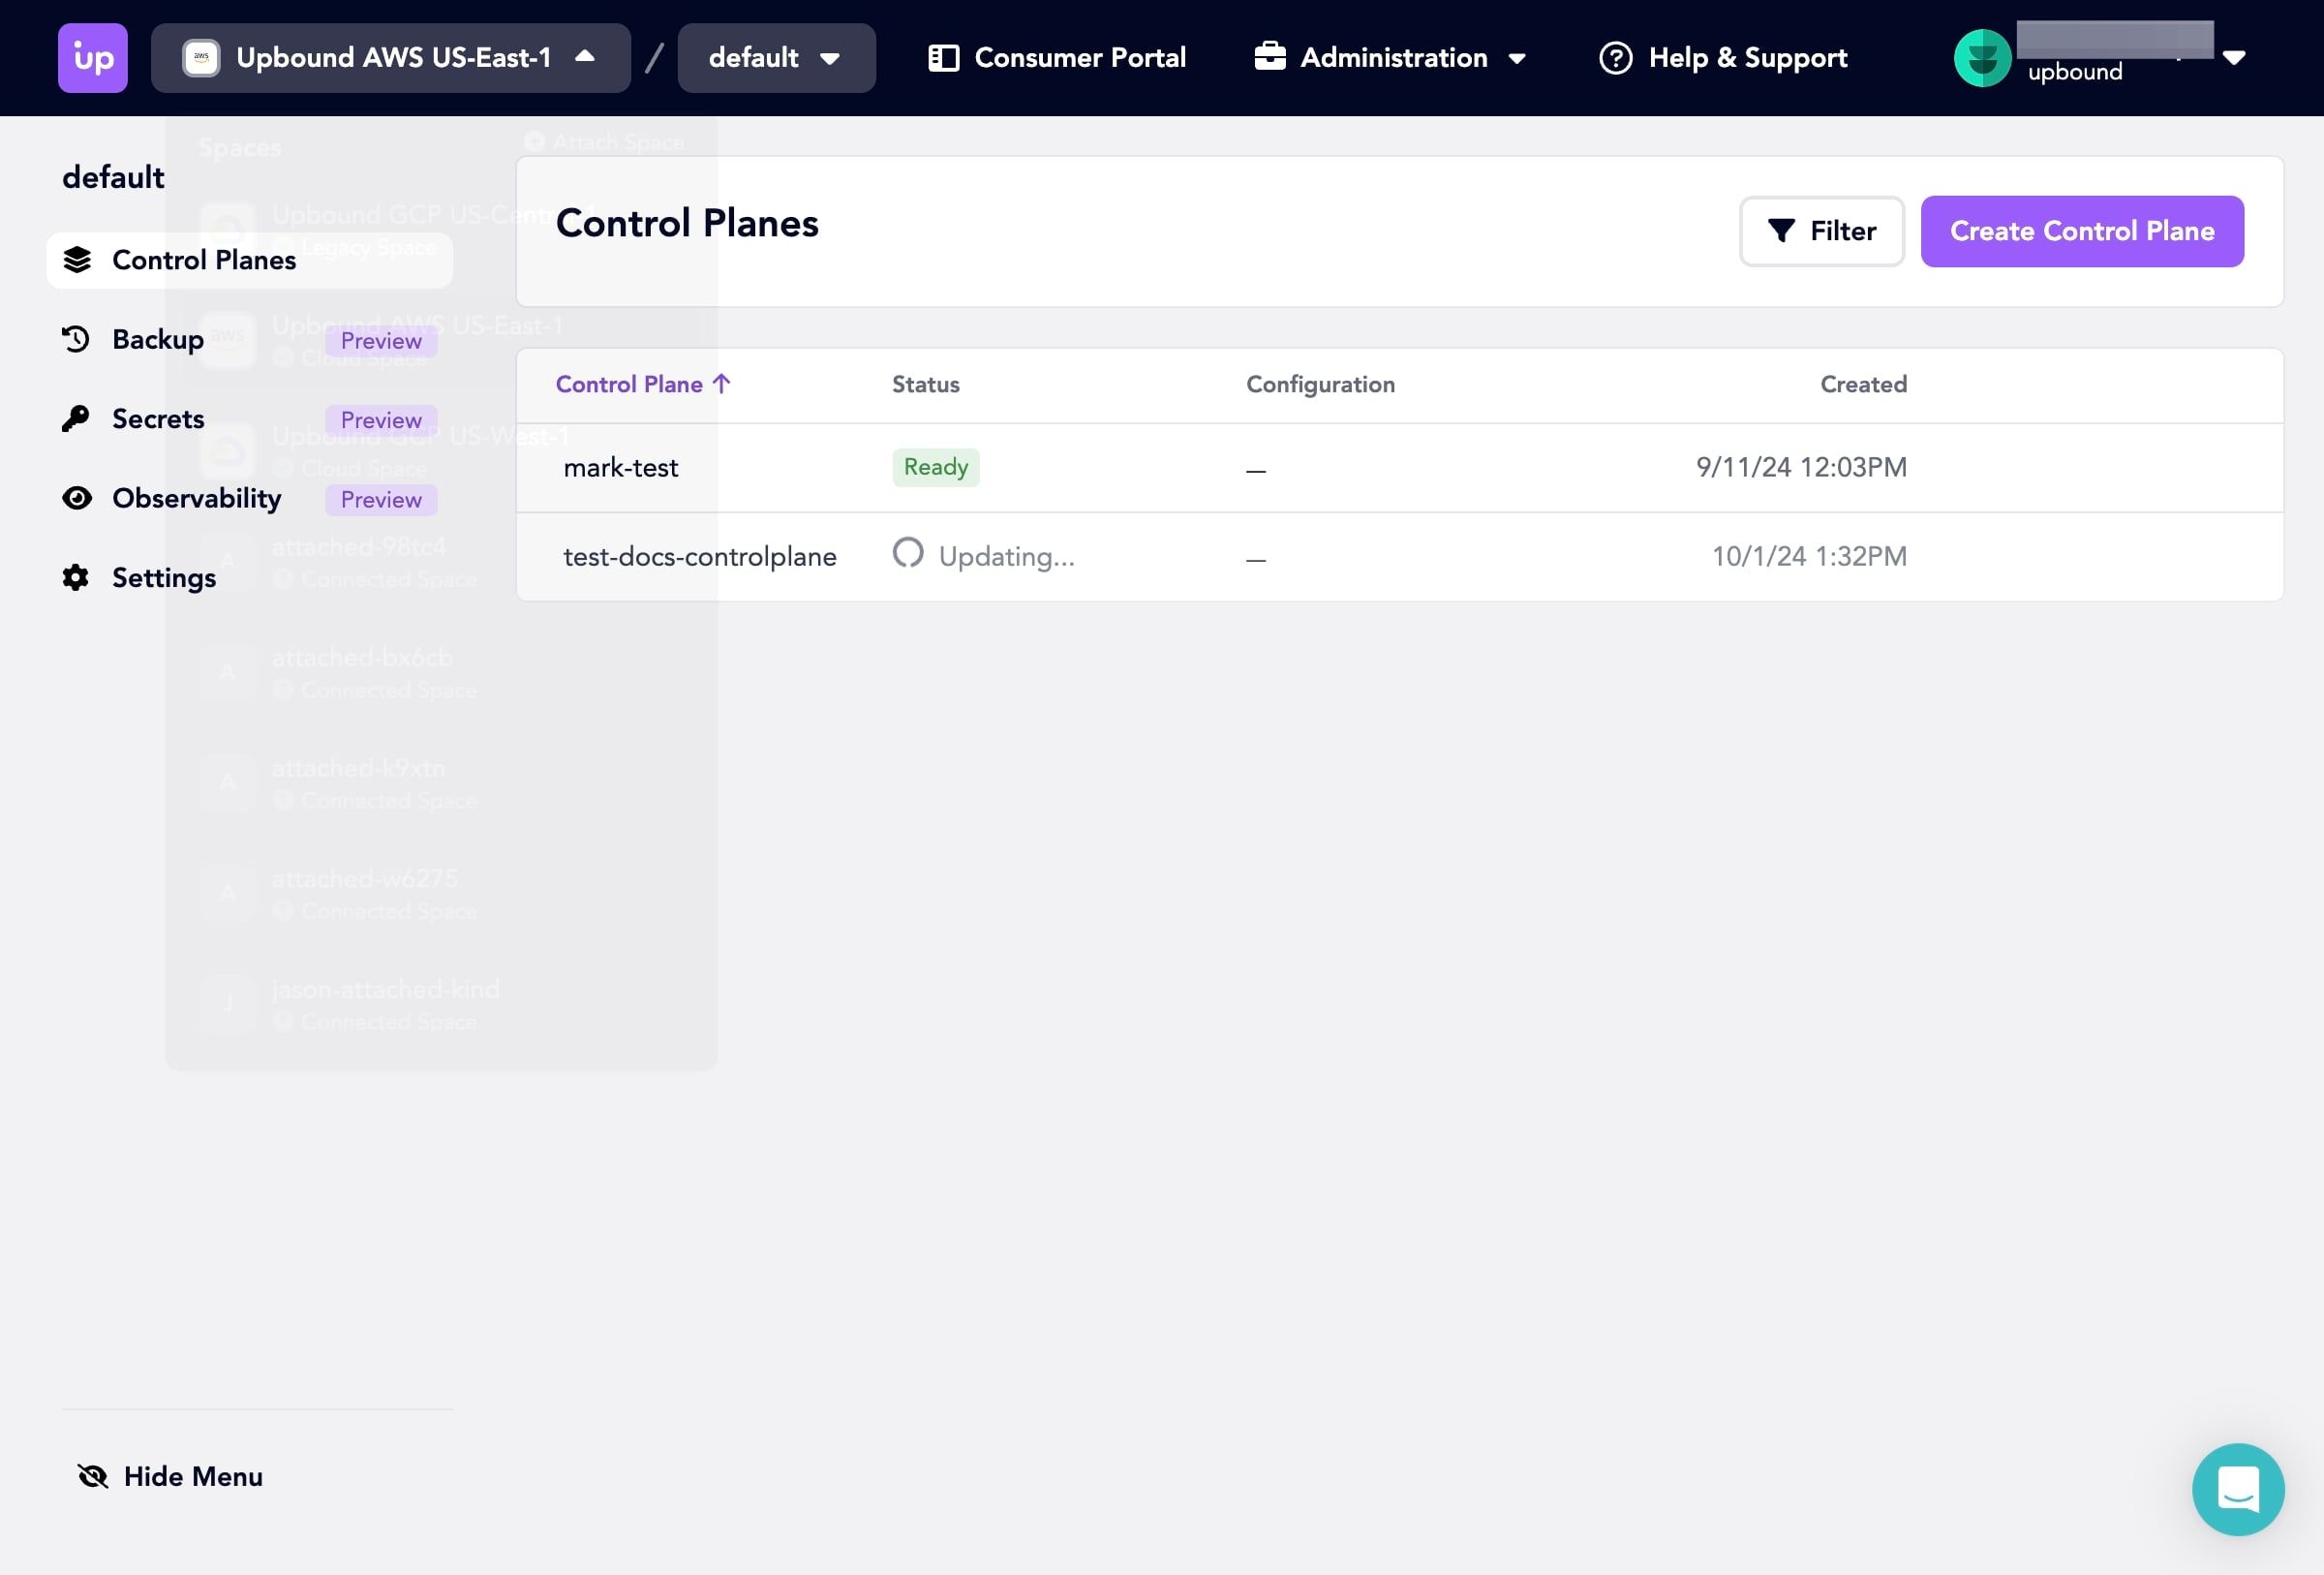Expand the Administration menu

1391,58
